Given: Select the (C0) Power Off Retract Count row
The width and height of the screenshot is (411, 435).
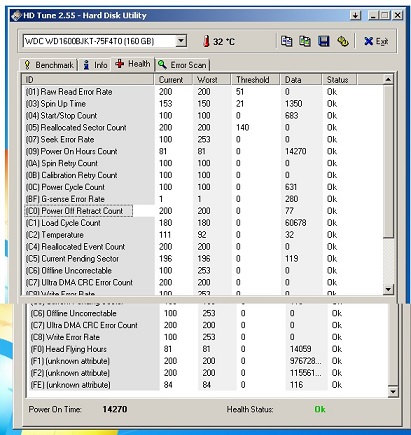Looking at the screenshot, I should point(202,211).
